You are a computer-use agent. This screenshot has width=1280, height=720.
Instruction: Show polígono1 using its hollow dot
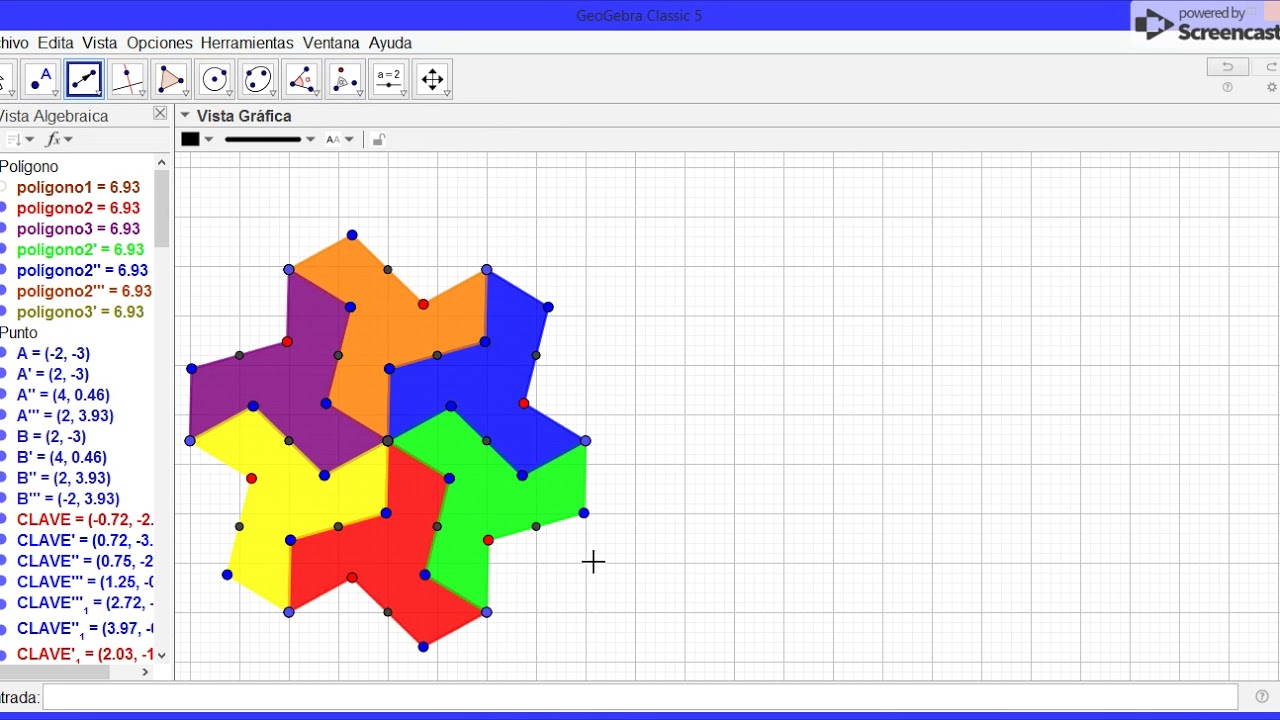click(x=3, y=187)
